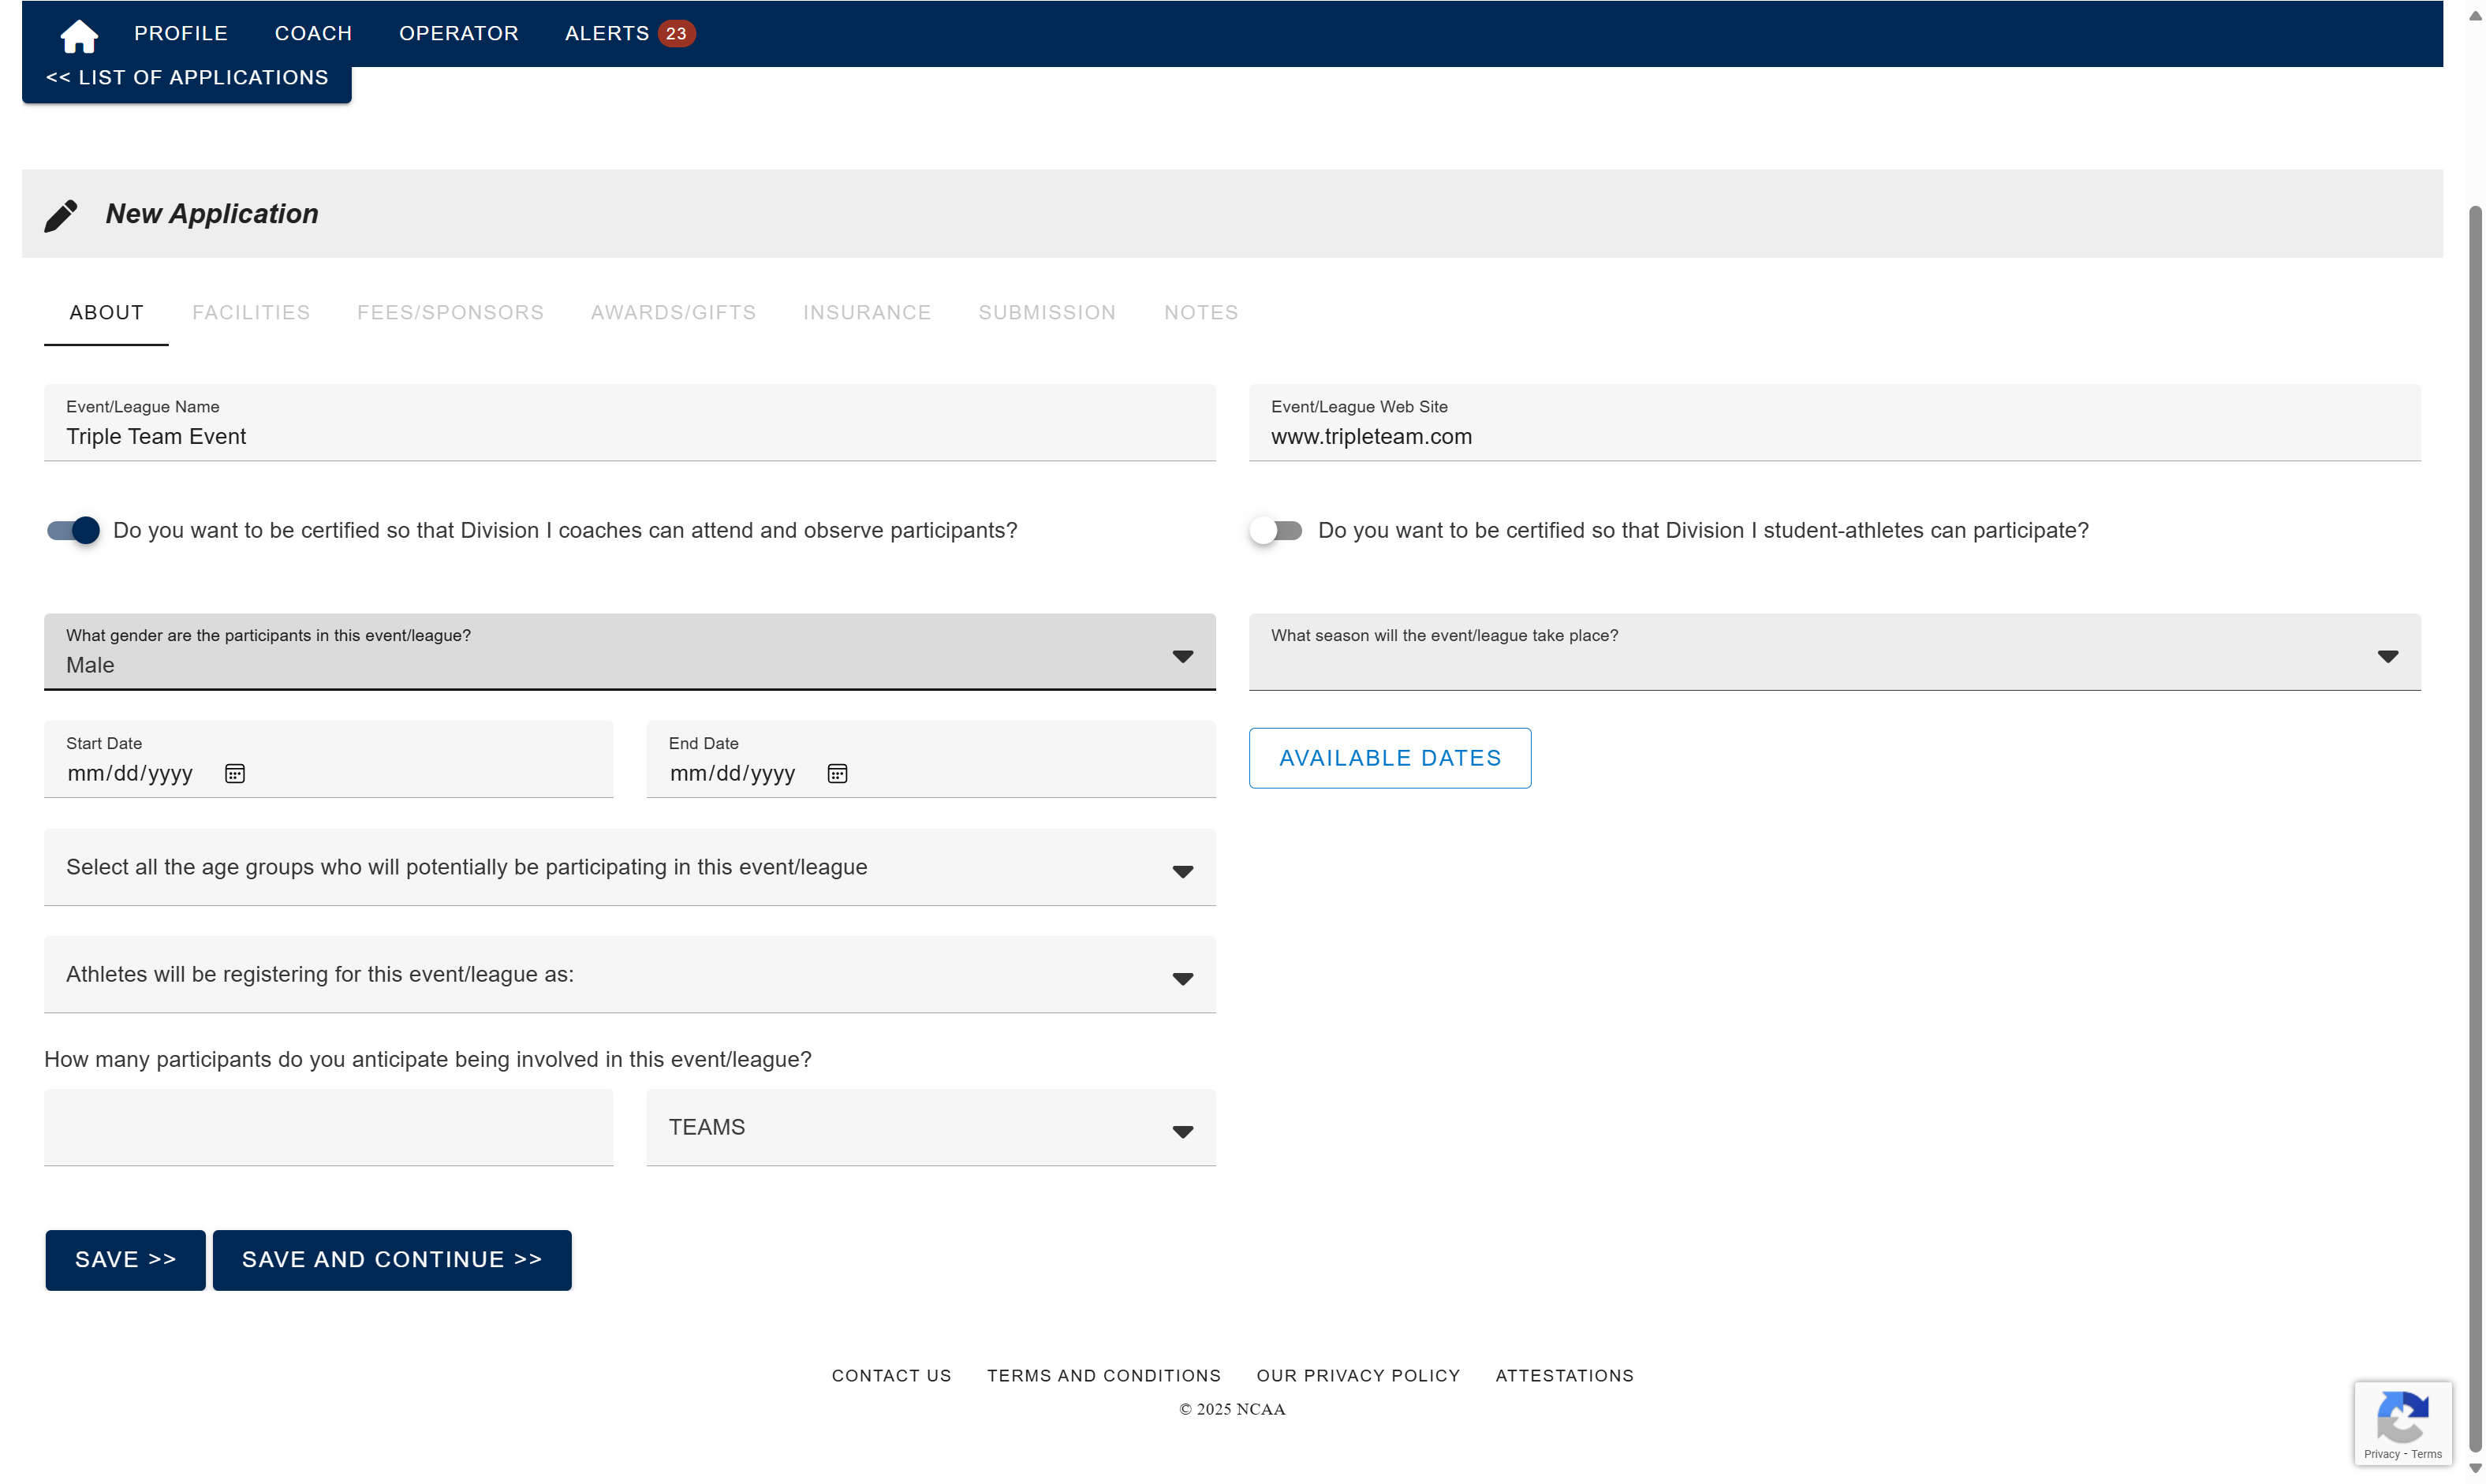Click the page vertical scrollbar

coord(2475,830)
